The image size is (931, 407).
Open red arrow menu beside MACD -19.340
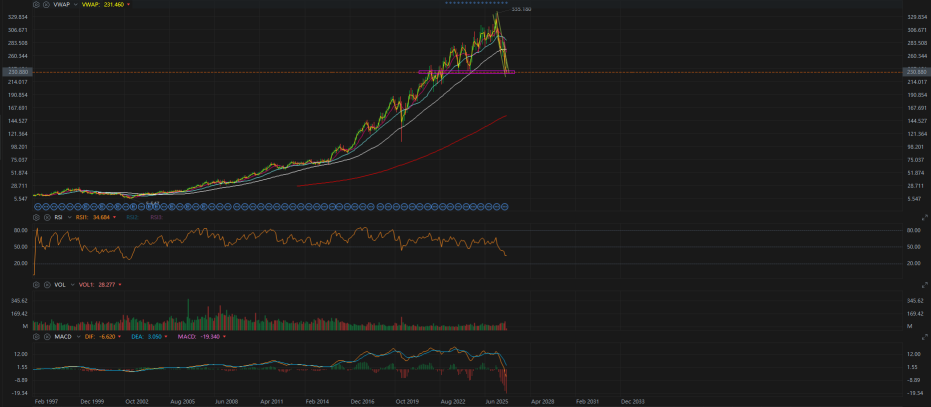224,336
